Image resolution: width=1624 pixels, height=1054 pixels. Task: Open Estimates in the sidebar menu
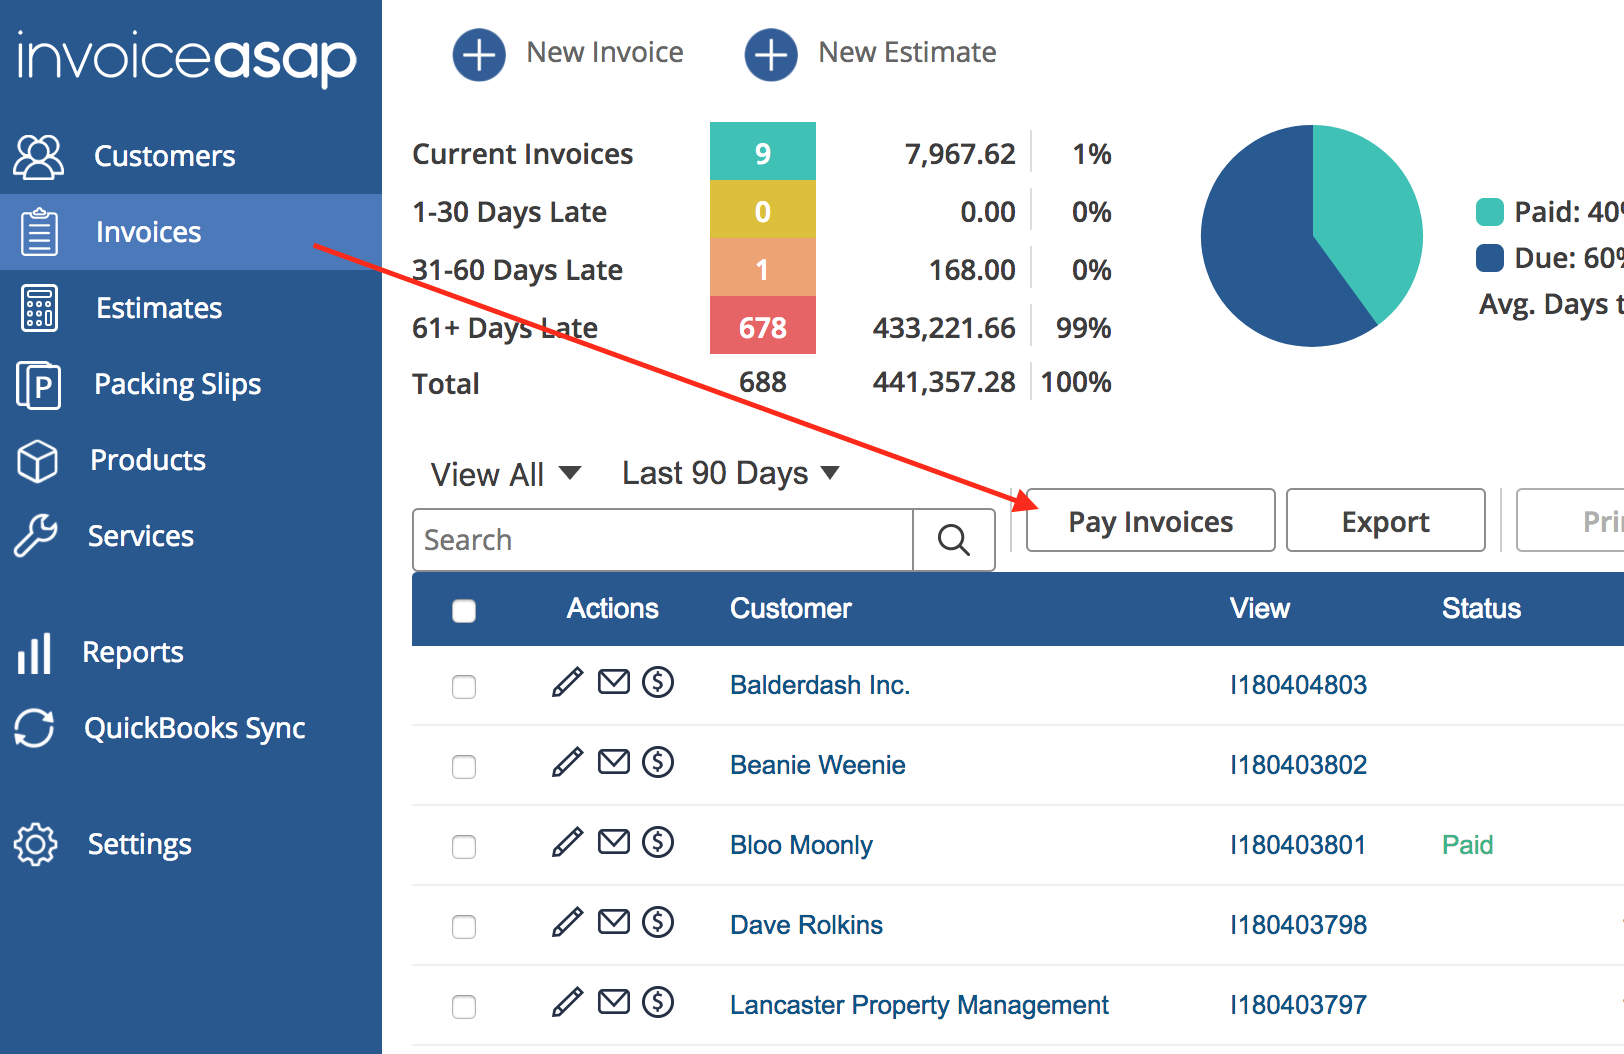tap(191, 308)
